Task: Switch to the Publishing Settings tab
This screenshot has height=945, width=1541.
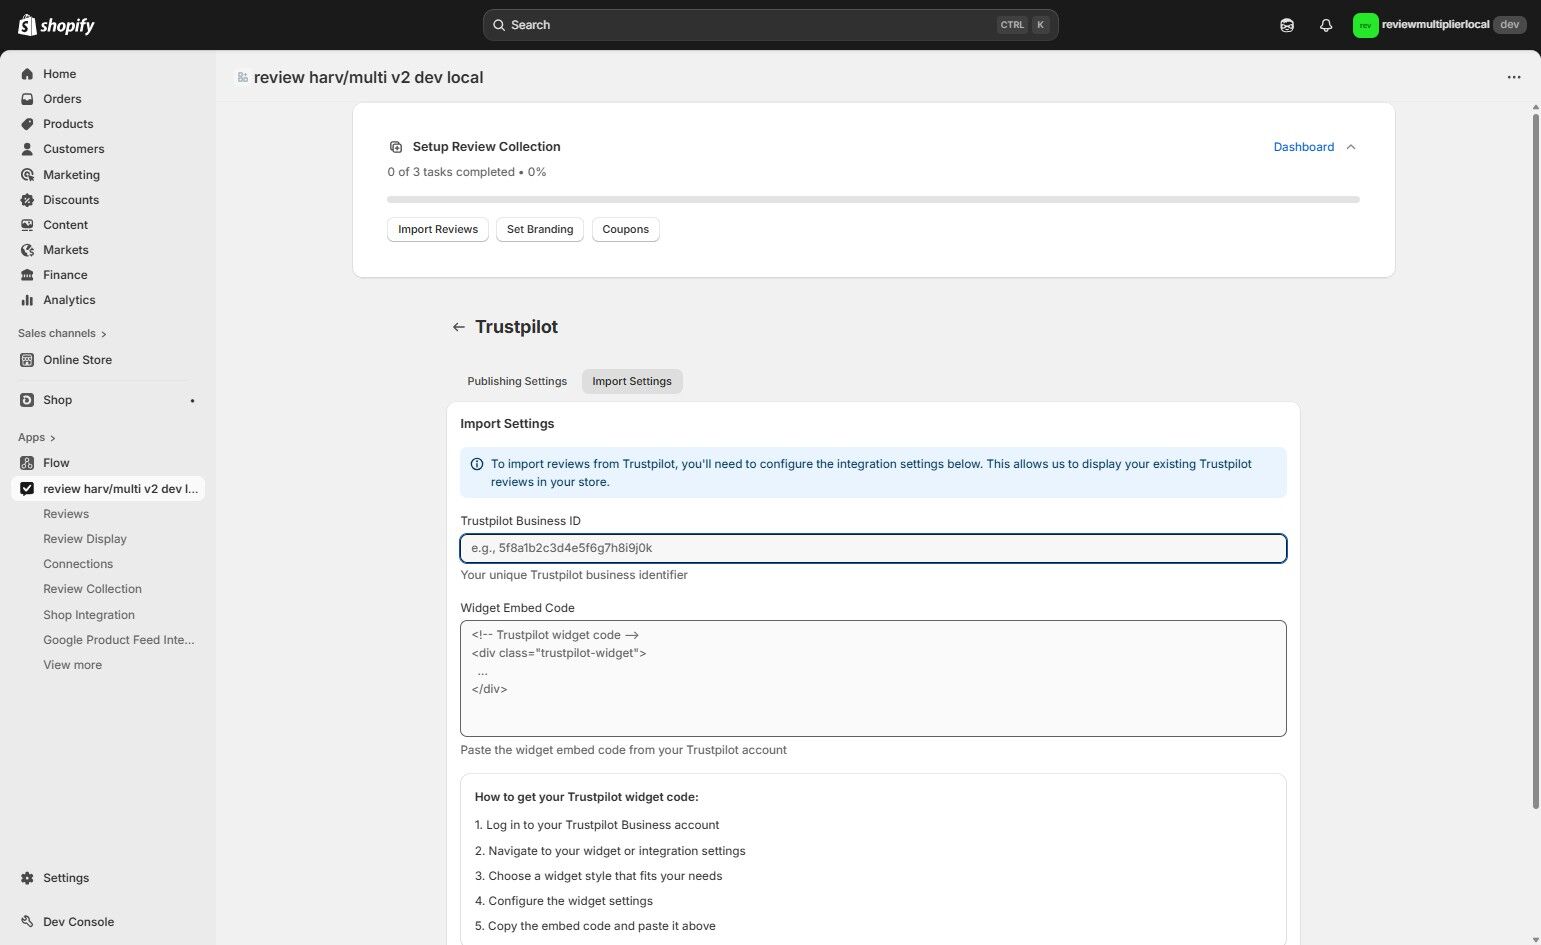Action: [516, 381]
